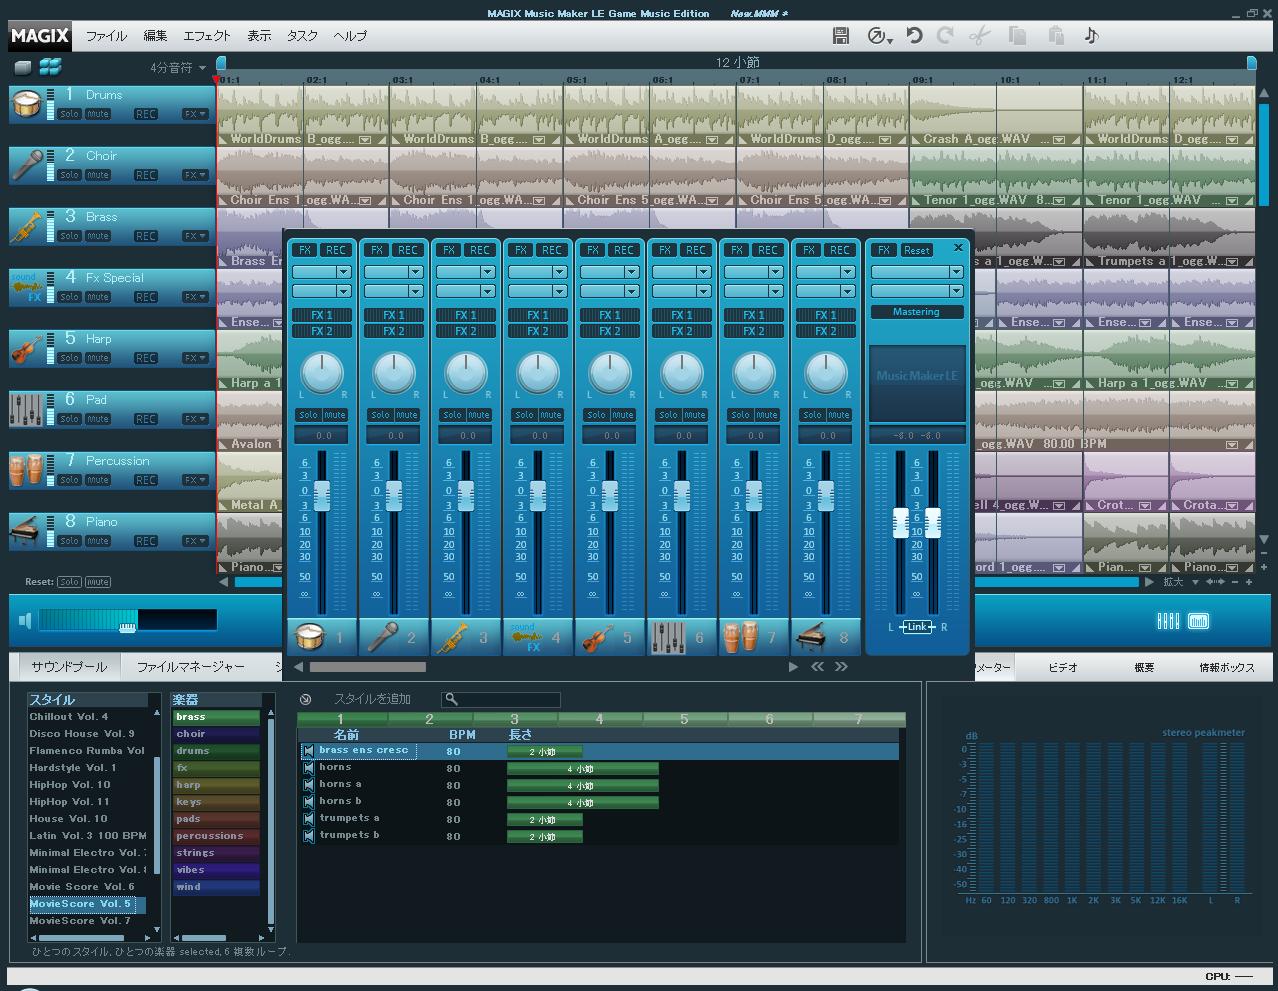Open the 編集 menu

155,36
